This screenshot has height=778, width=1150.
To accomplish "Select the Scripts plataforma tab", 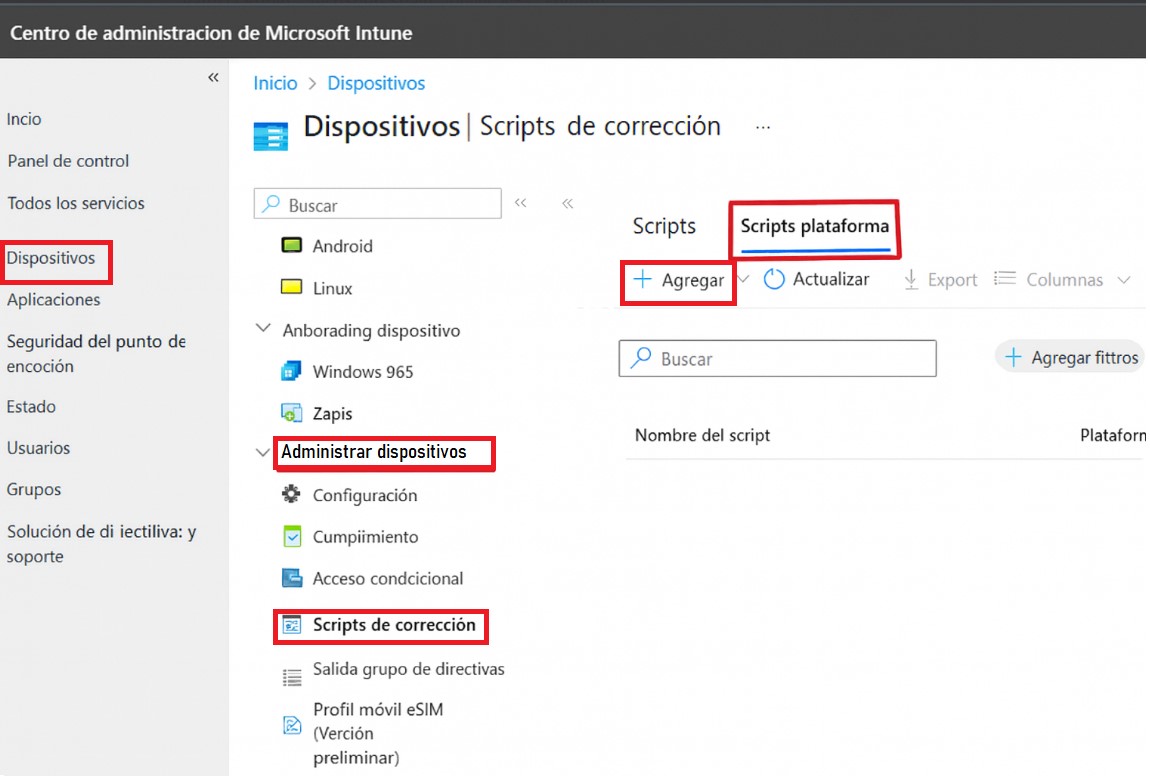I will 814,227.
